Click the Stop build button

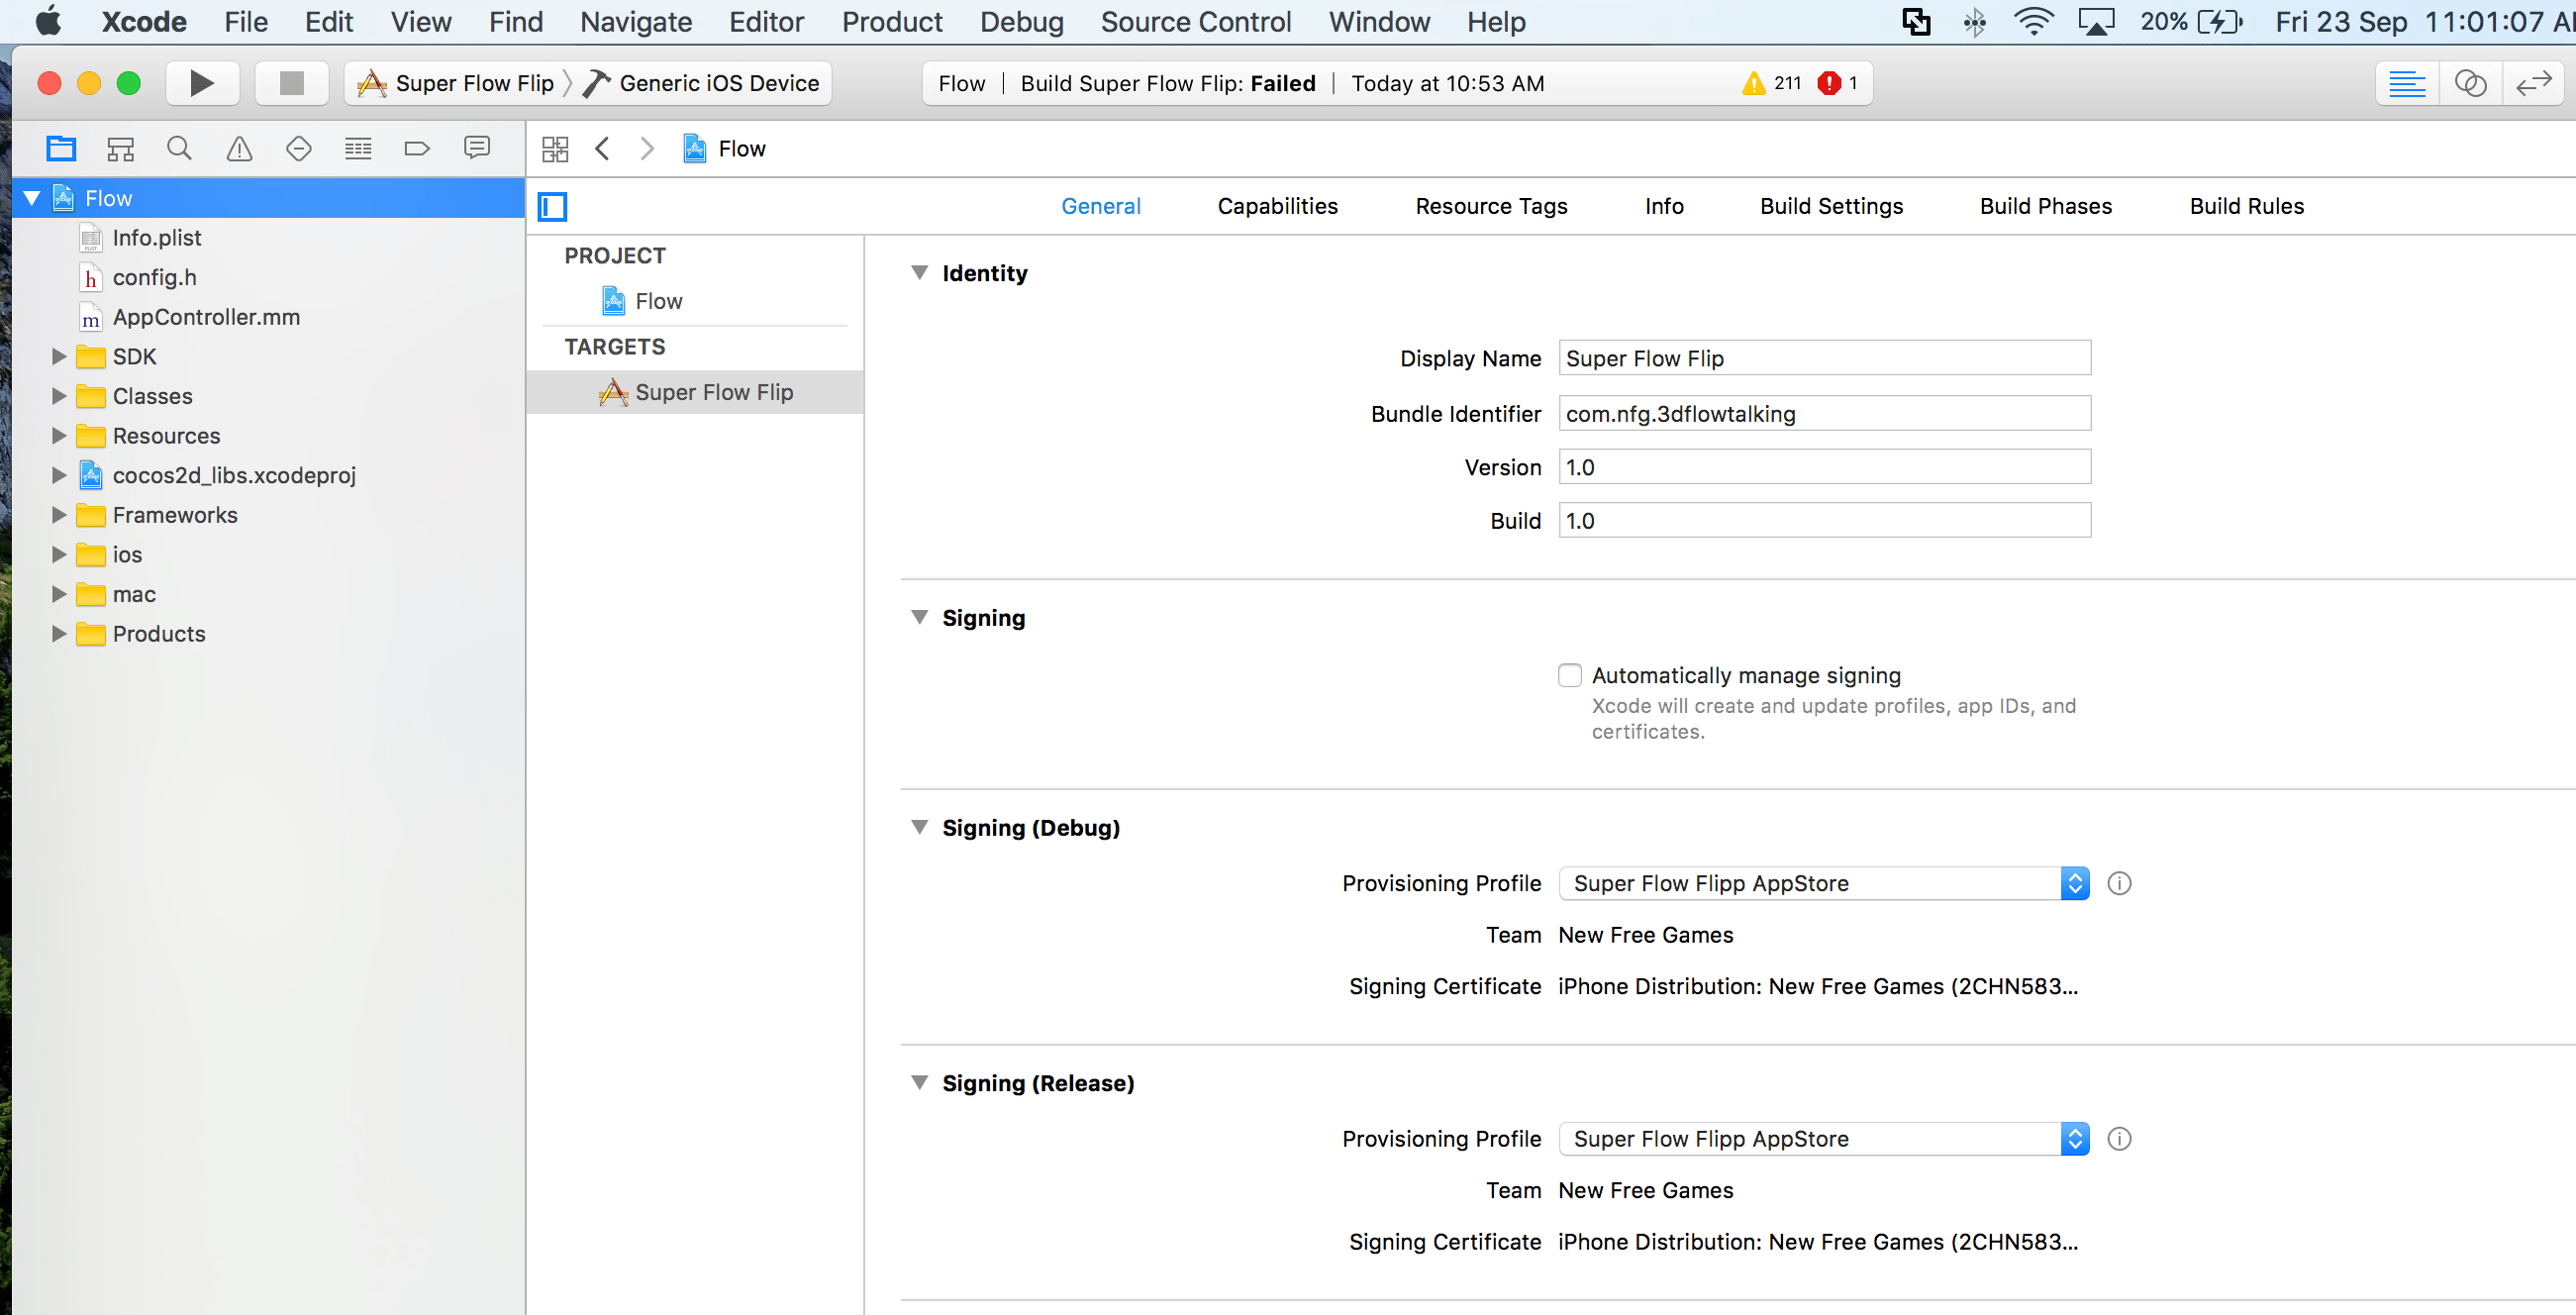[291, 83]
